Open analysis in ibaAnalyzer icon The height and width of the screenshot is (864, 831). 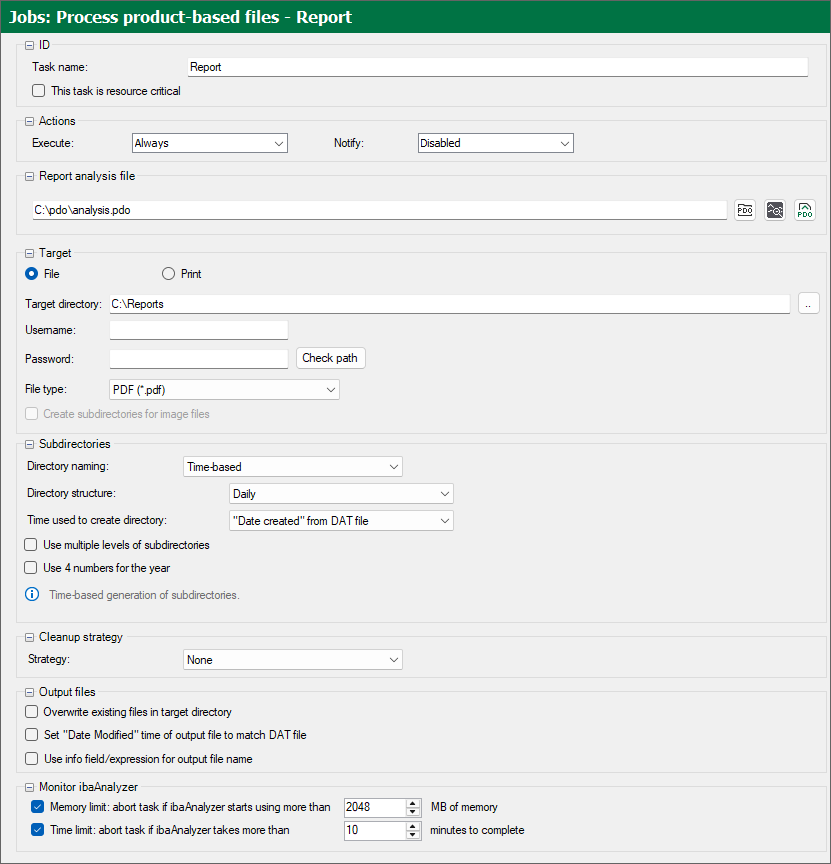pyautogui.click(x=775, y=210)
